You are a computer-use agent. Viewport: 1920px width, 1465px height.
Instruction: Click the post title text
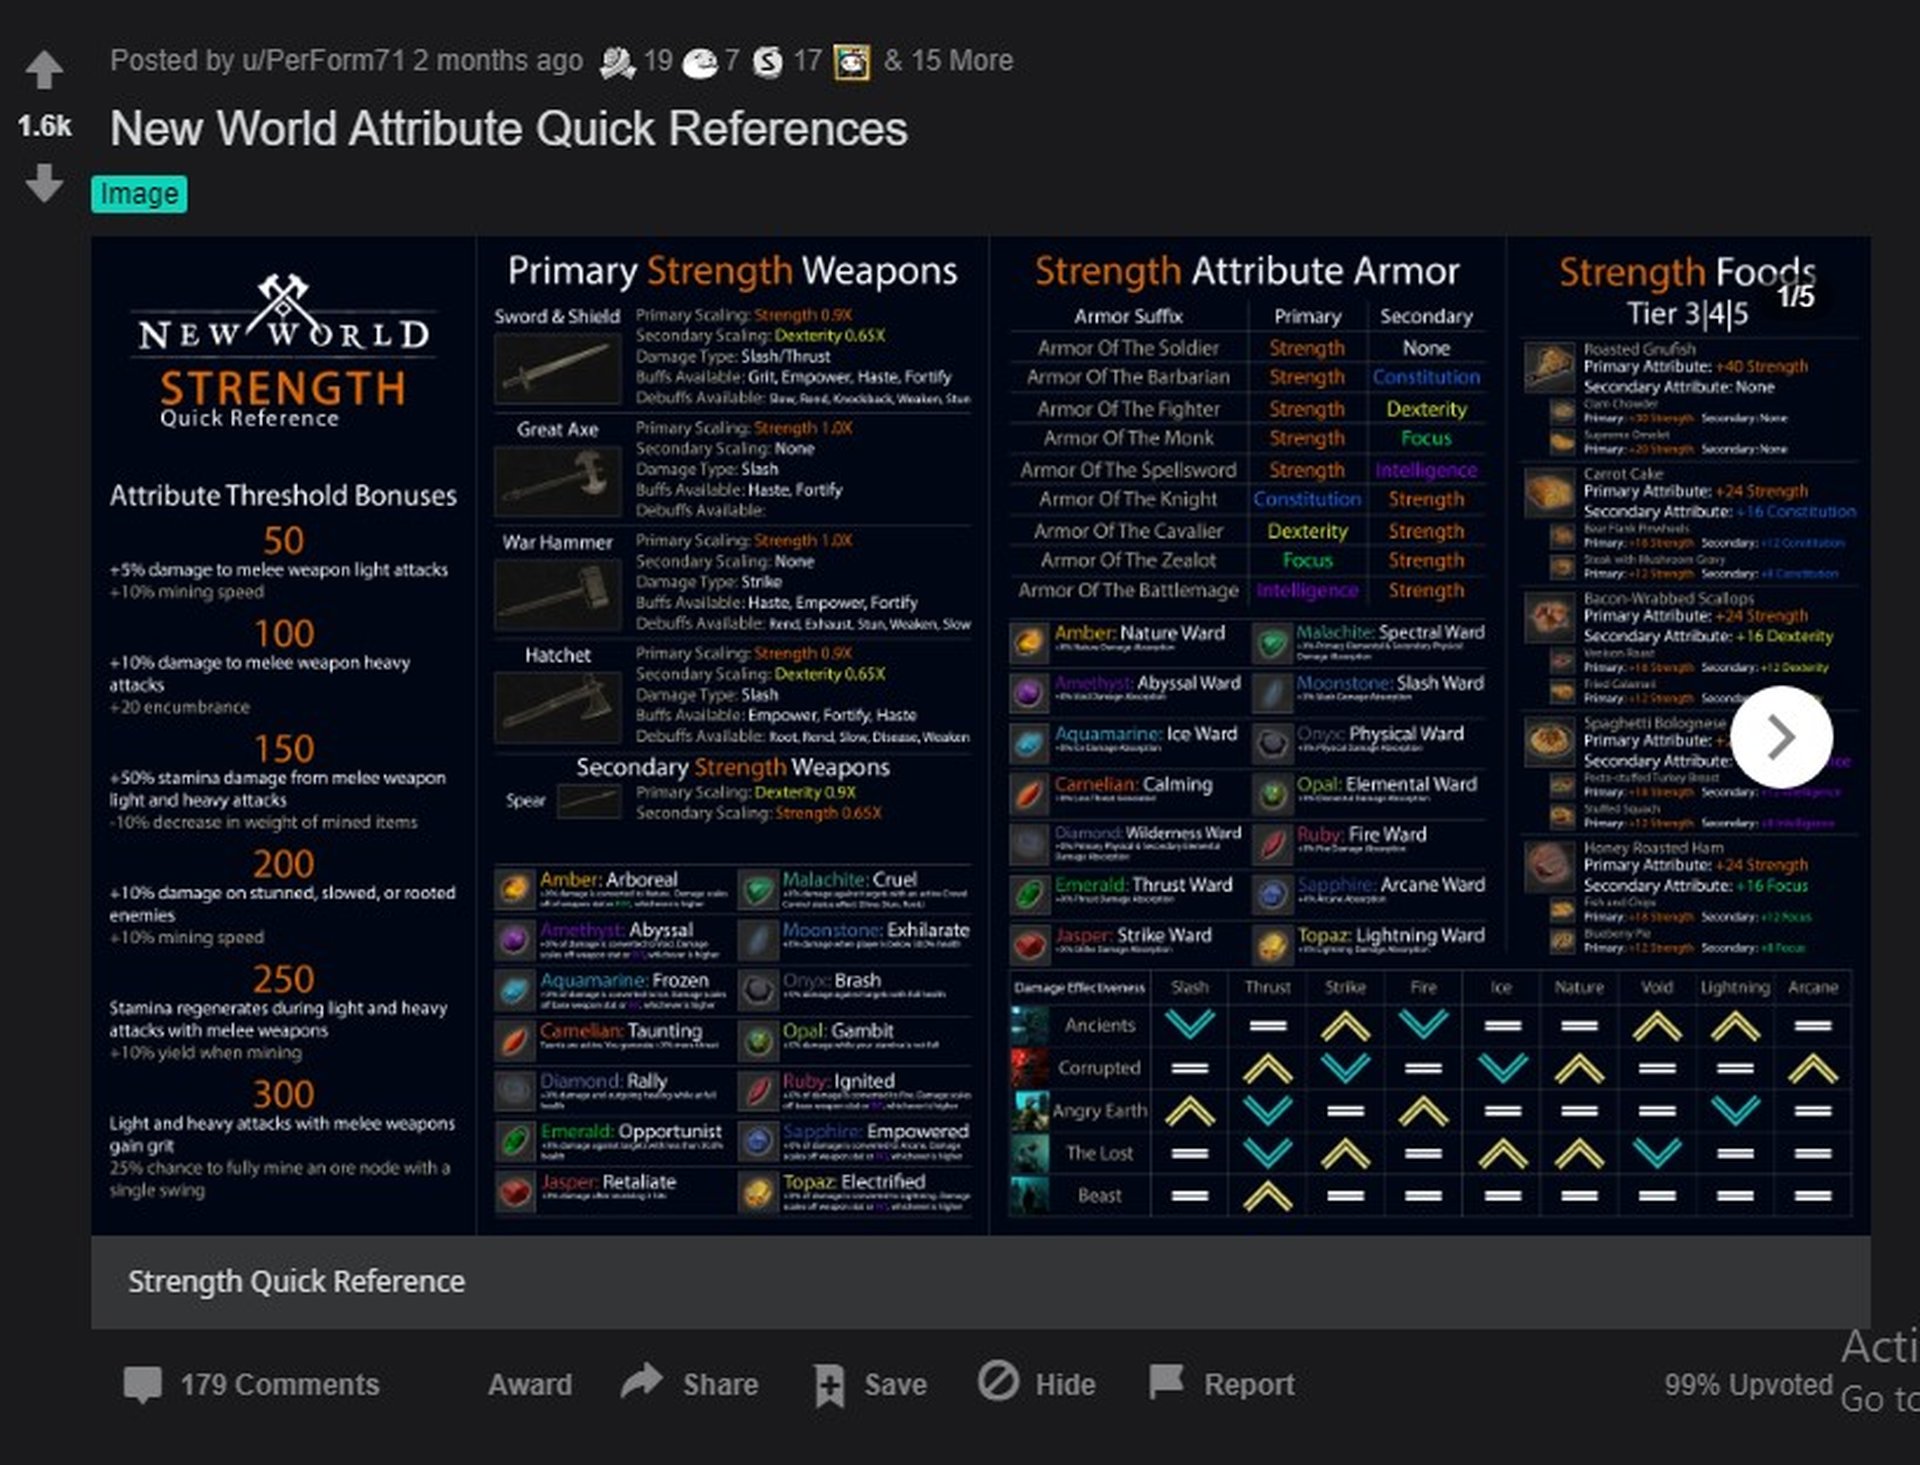tap(508, 129)
